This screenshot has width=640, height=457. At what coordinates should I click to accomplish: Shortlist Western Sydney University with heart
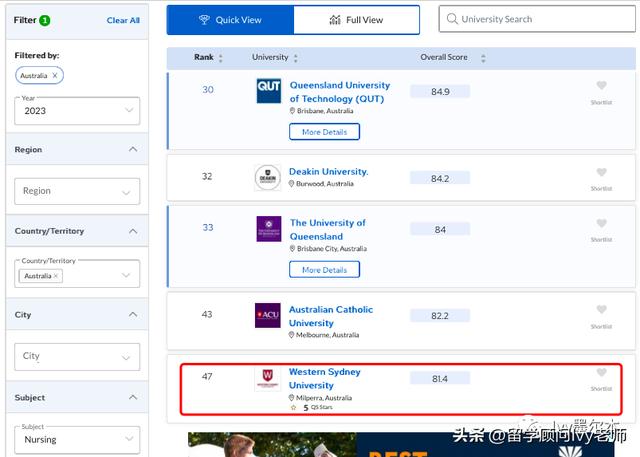pyautogui.click(x=601, y=372)
